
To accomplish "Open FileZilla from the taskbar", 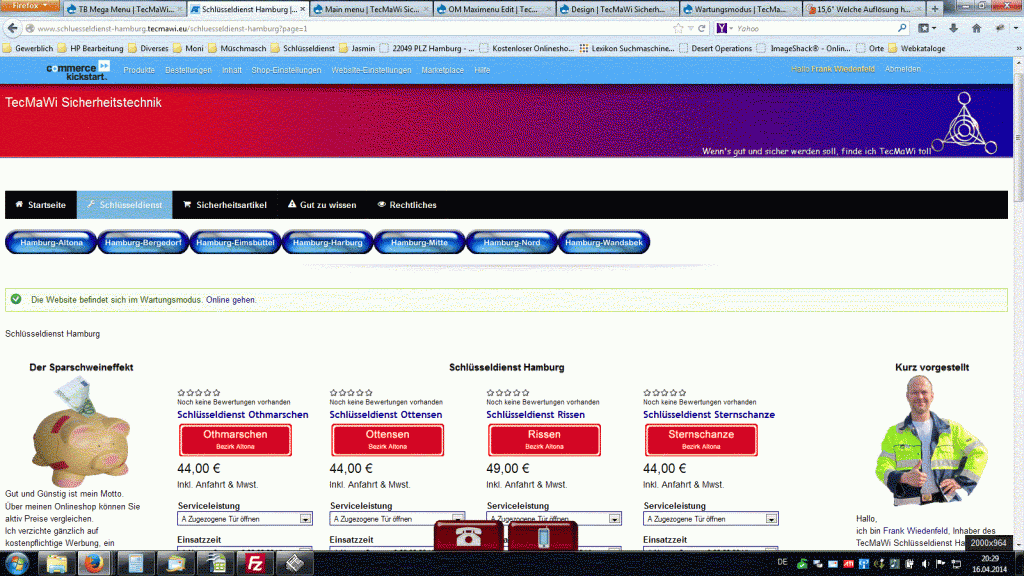I will coord(254,562).
